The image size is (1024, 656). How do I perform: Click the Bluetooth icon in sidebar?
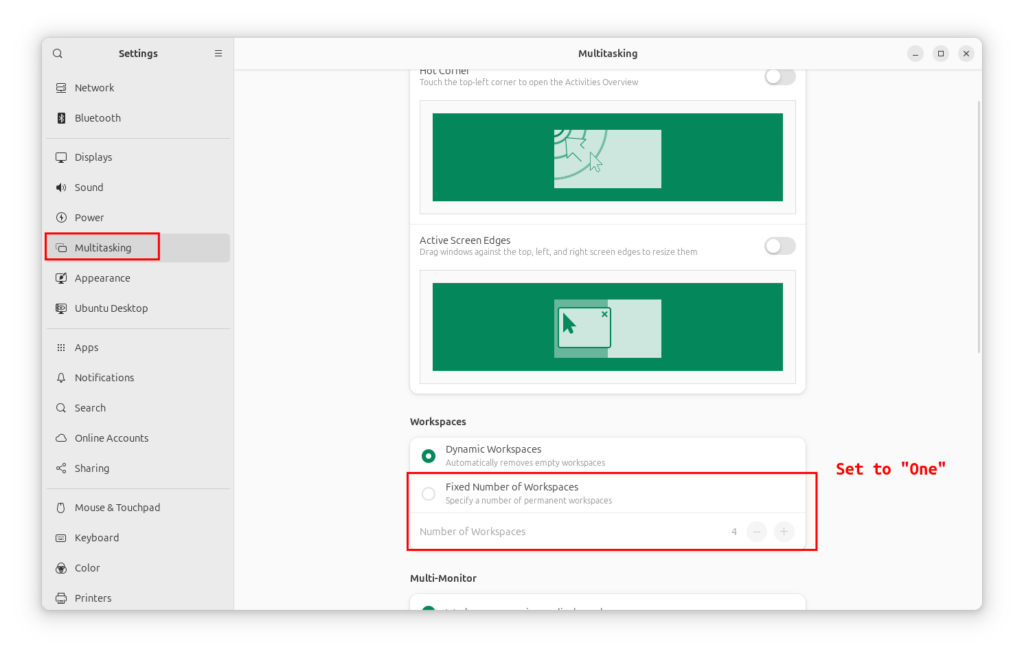61,118
